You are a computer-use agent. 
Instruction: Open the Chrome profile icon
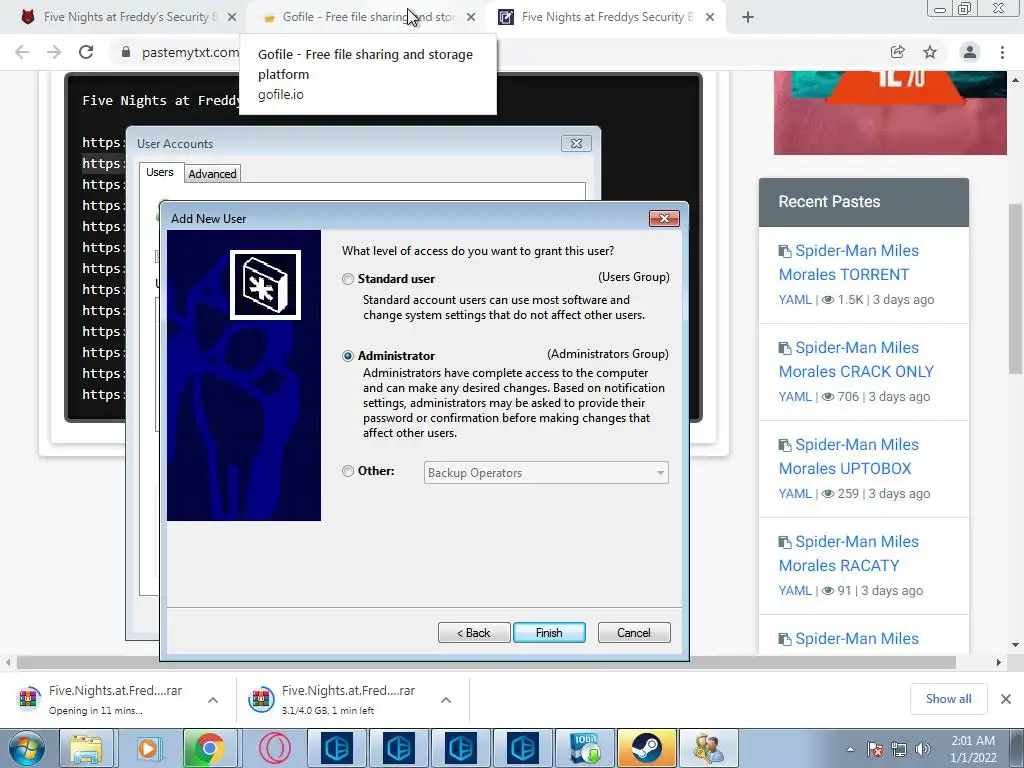[970, 52]
